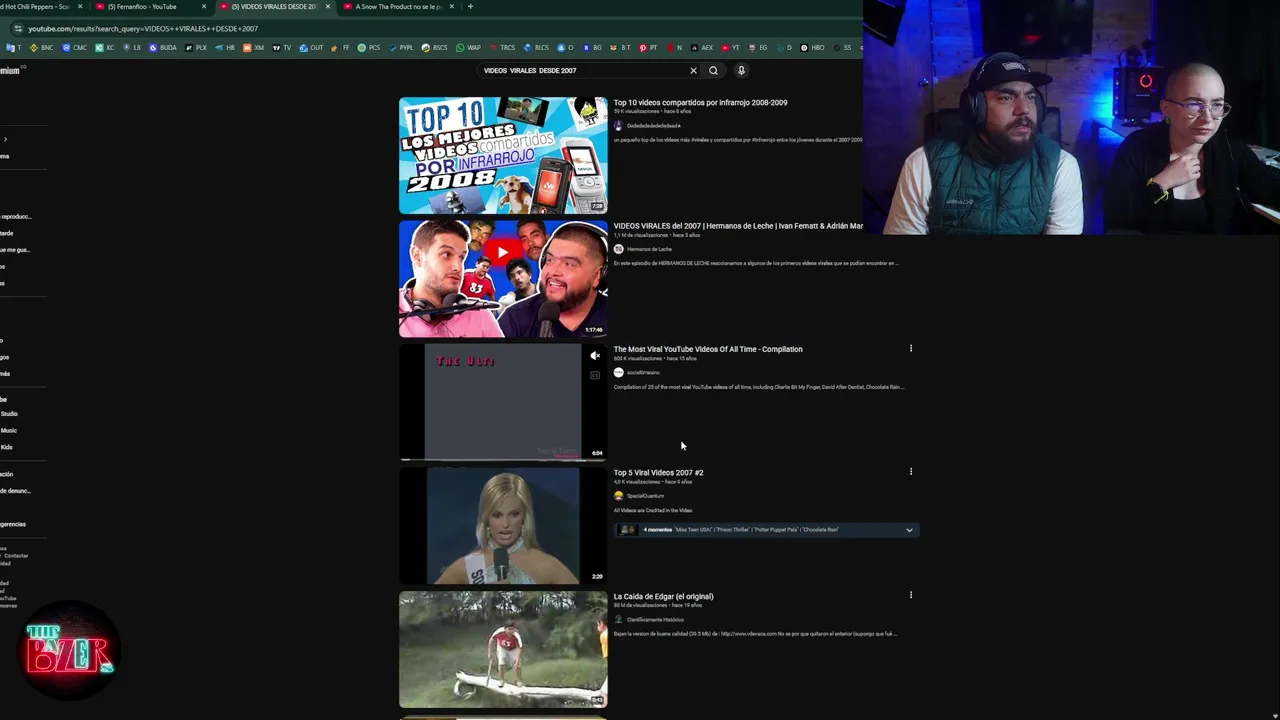Click the Miss Teen USA video thumbnail
The height and width of the screenshot is (720, 1280).
pos(503,526)
